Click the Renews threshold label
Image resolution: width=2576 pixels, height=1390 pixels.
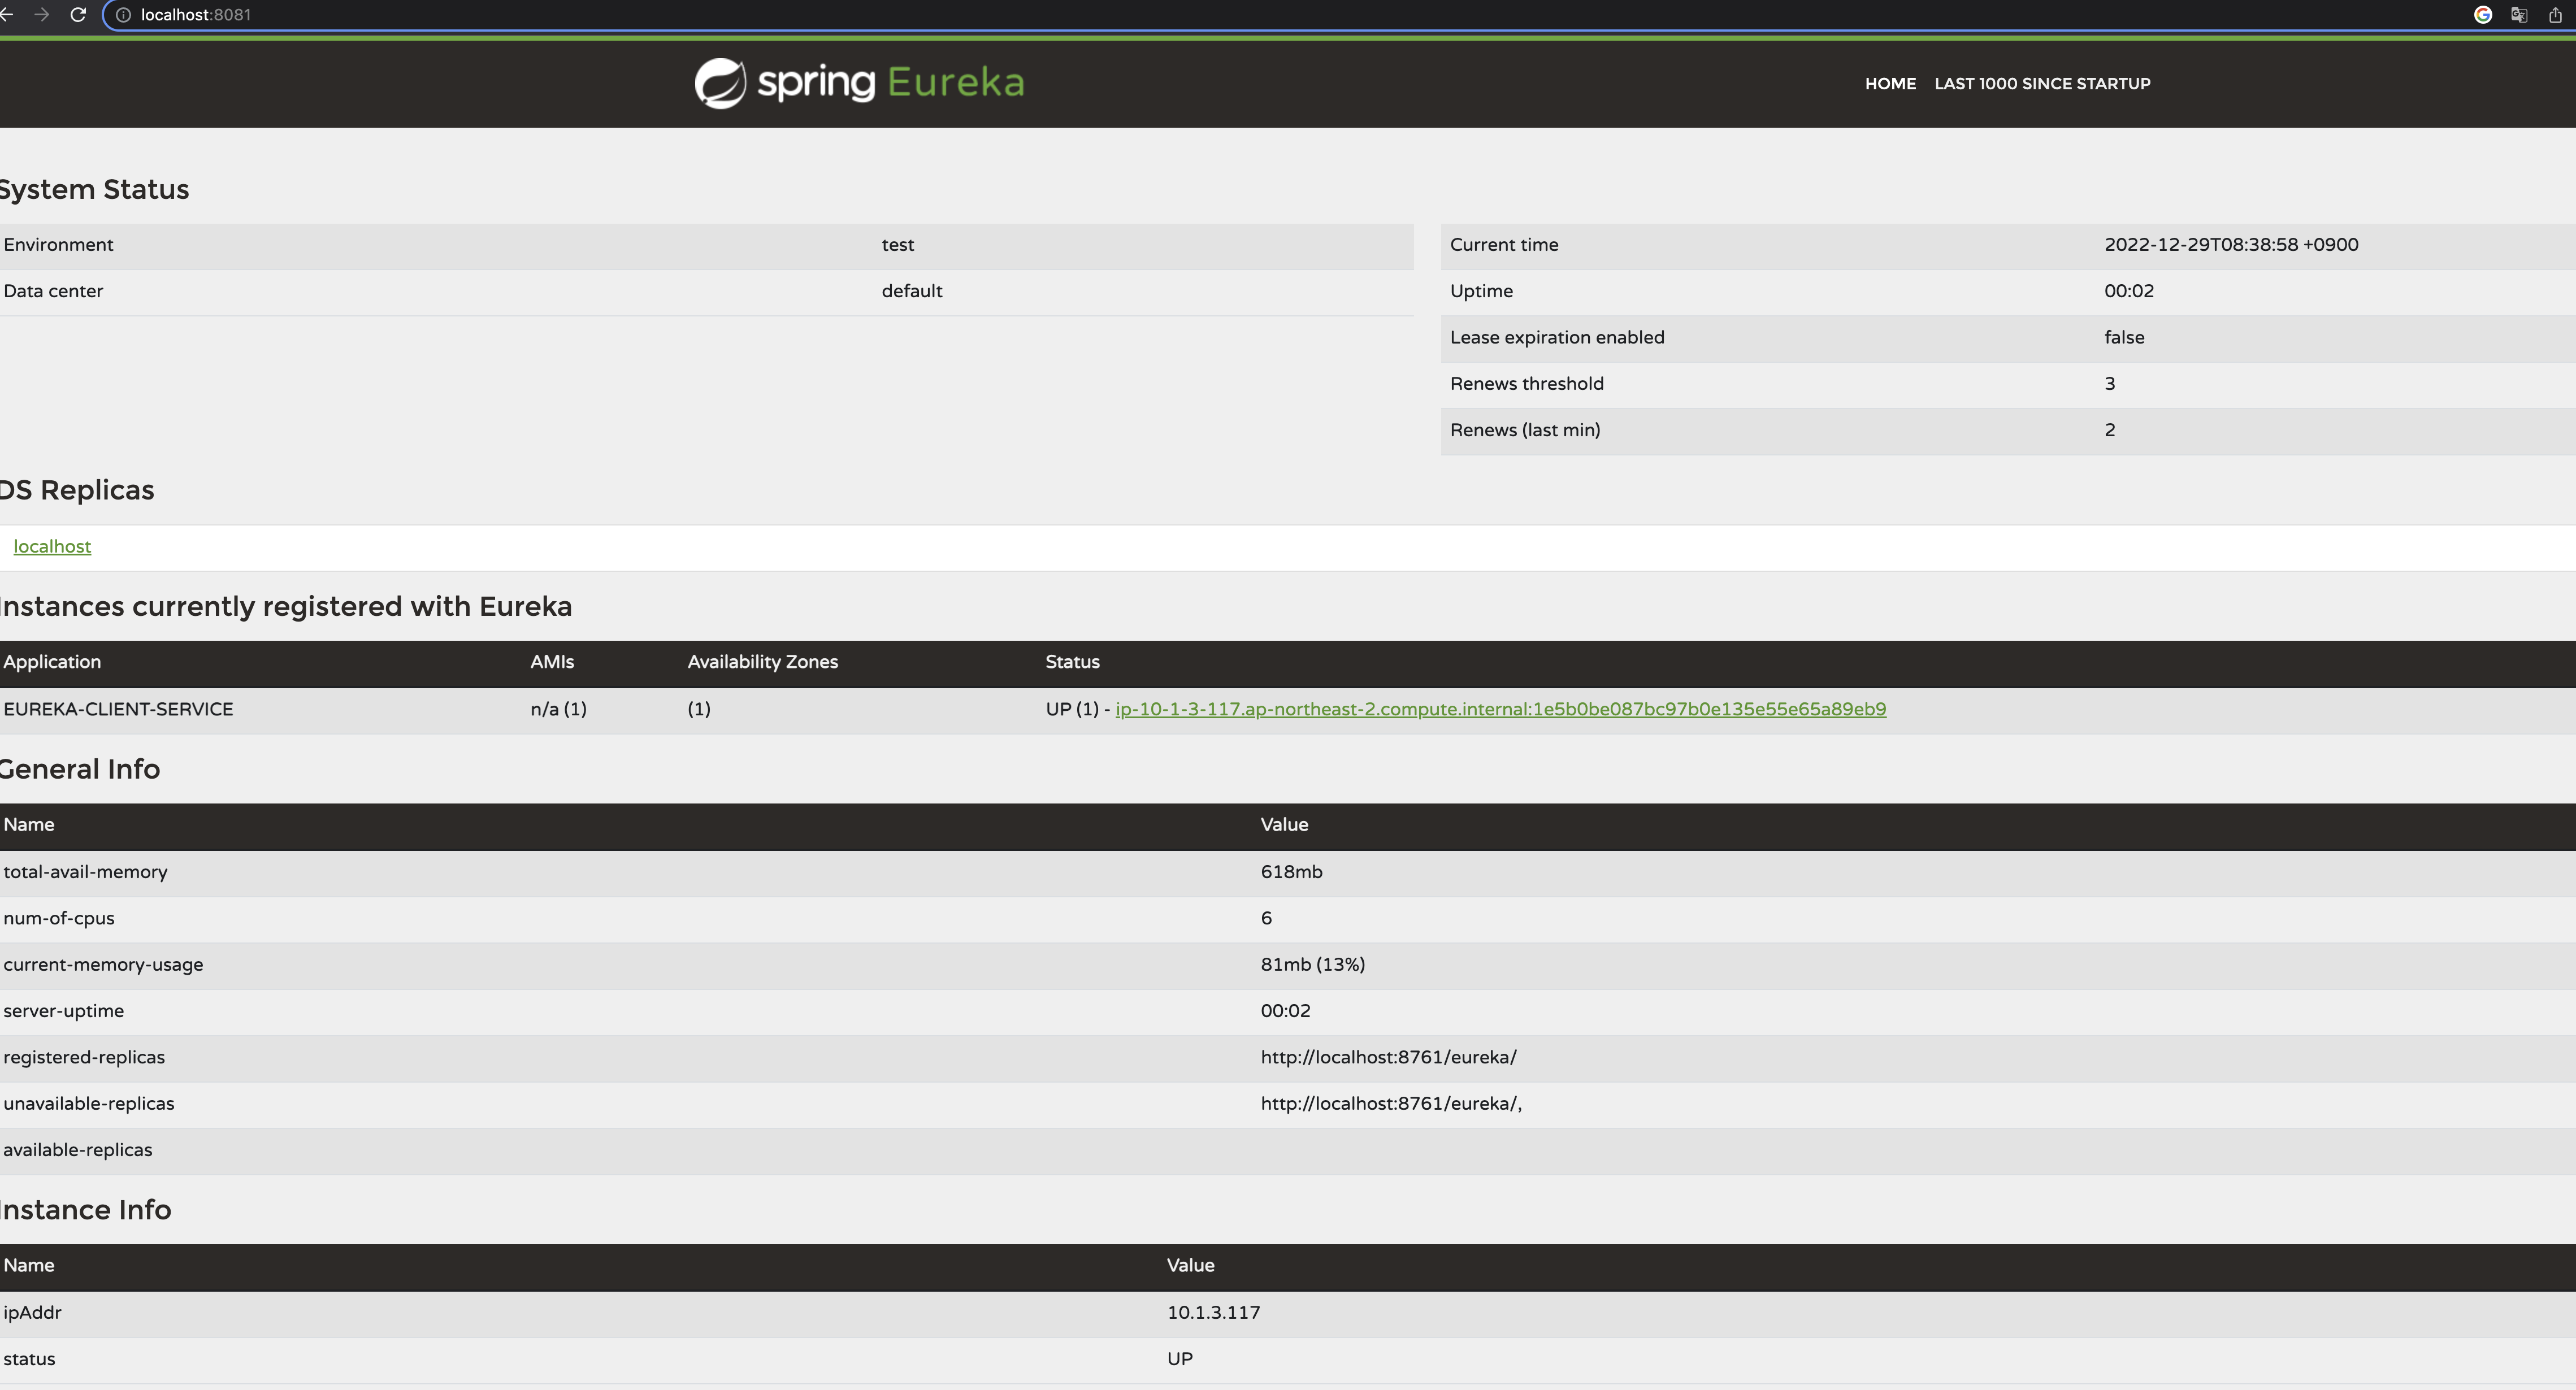pyautogui.click(x=1526, y=384)
